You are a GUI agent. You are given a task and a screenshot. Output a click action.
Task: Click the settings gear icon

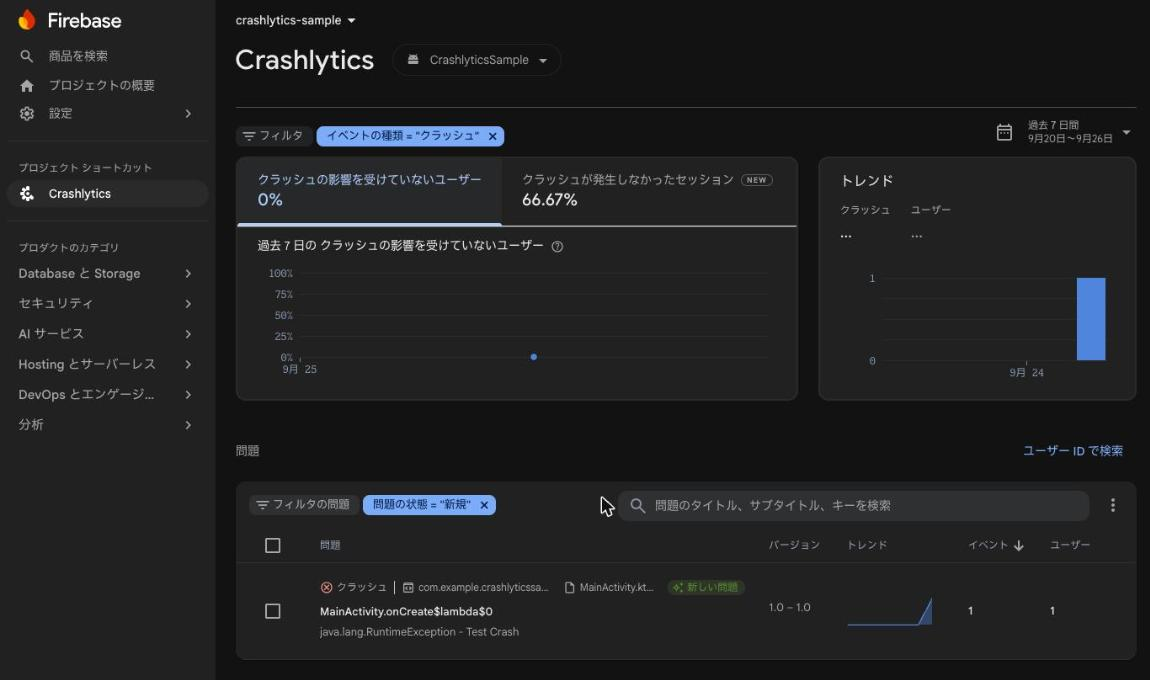(27, 114)
